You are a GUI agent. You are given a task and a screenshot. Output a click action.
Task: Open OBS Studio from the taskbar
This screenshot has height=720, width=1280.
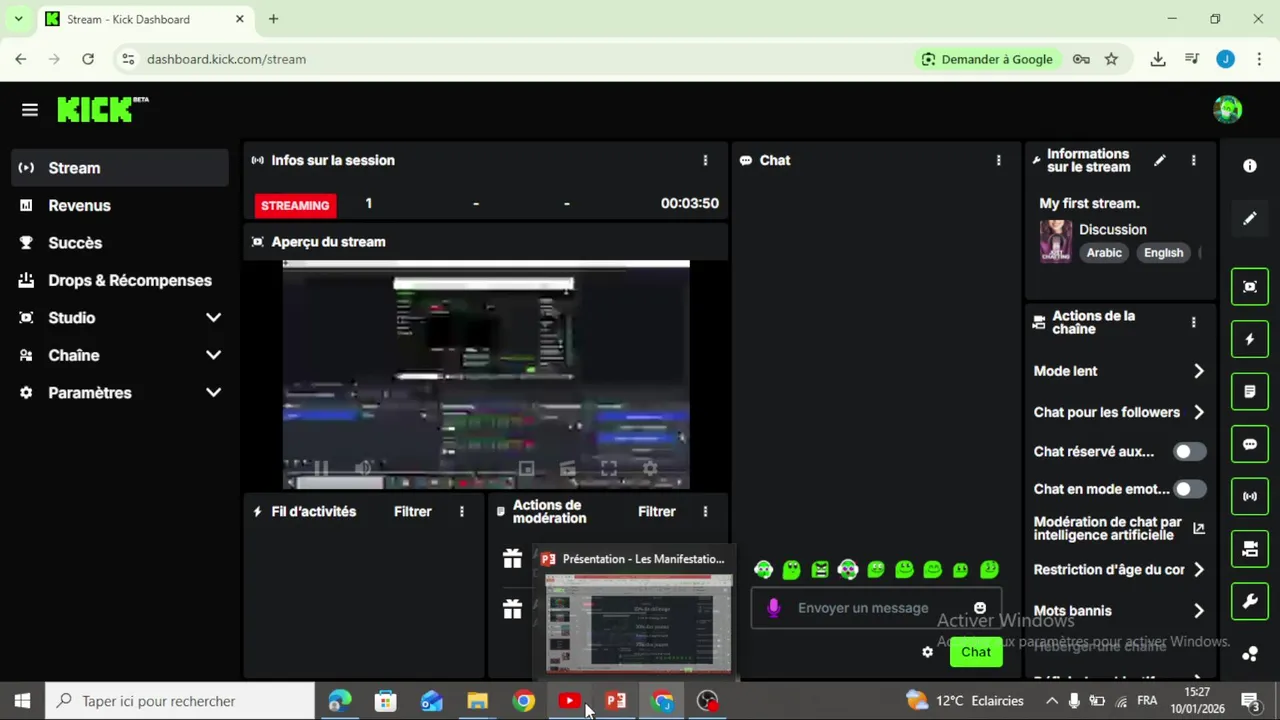click(708, 701)
